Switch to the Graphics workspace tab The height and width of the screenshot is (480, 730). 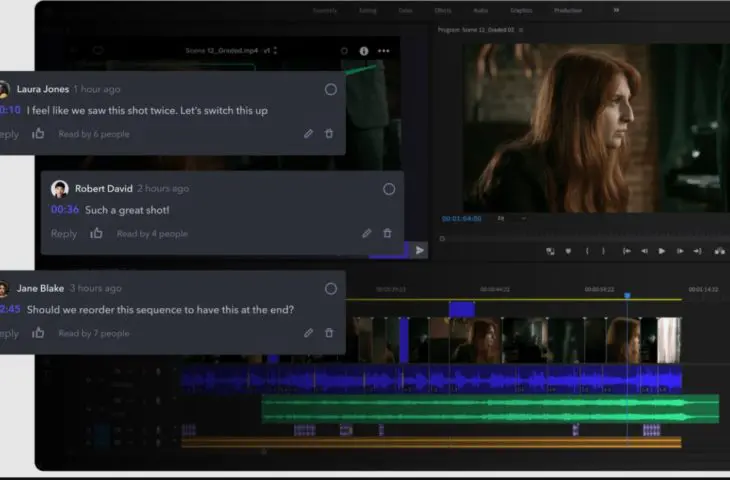(x=521, y=10)
